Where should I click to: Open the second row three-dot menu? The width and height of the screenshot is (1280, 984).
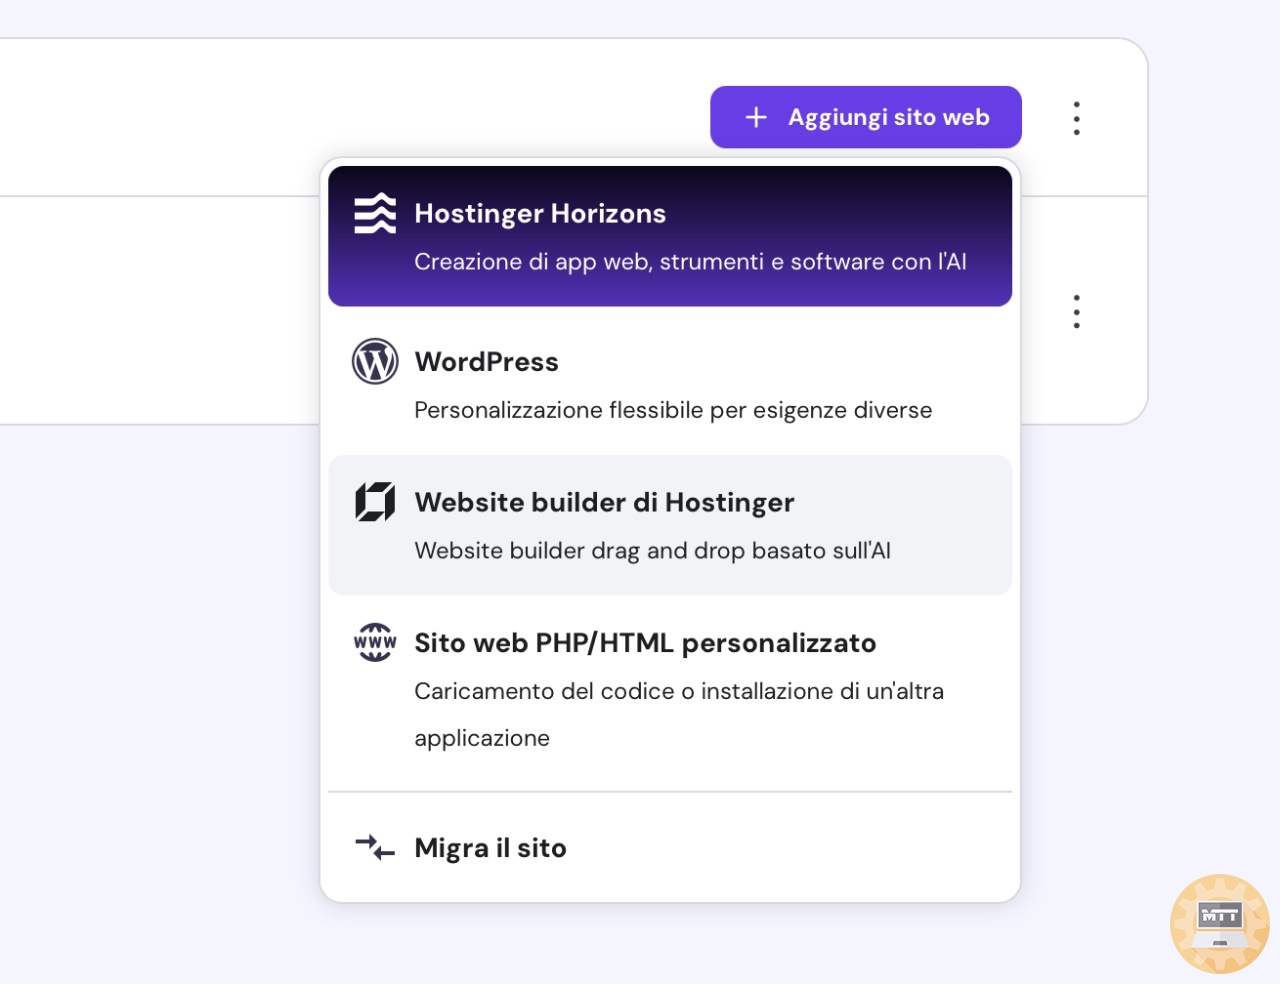click(x=1076, y=311)
